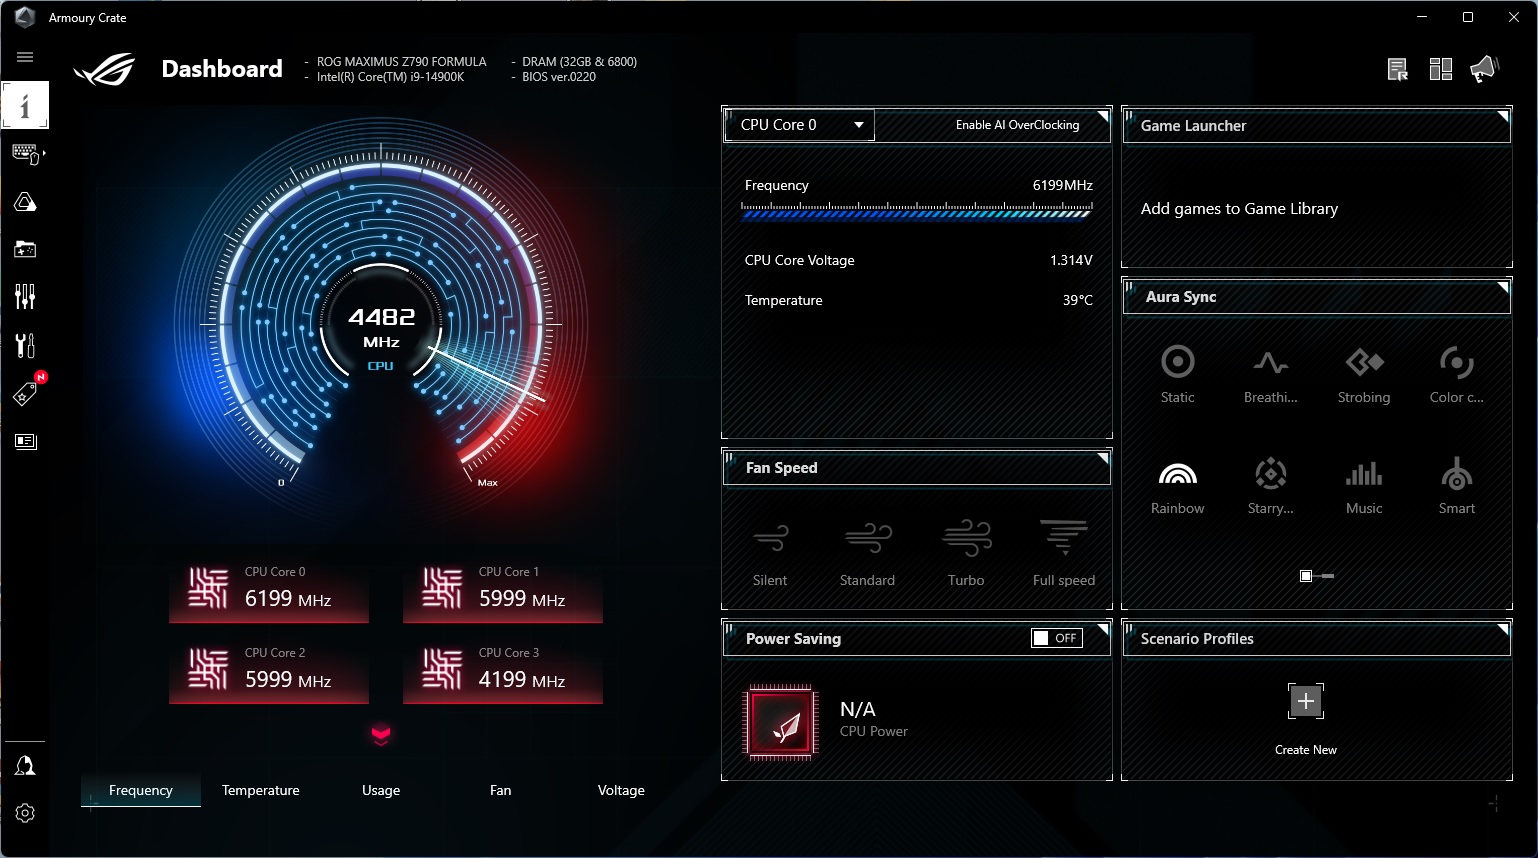The image size is (1538, 858).
Task: Open the hamburger navigation menu
Action: (25, 57)
